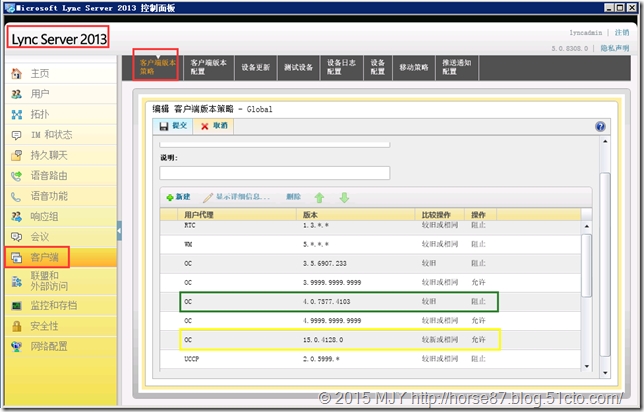Click the 语音路由 voice routing icon
The height and width of the screenshot is (412, 644).
pos(16,176)
